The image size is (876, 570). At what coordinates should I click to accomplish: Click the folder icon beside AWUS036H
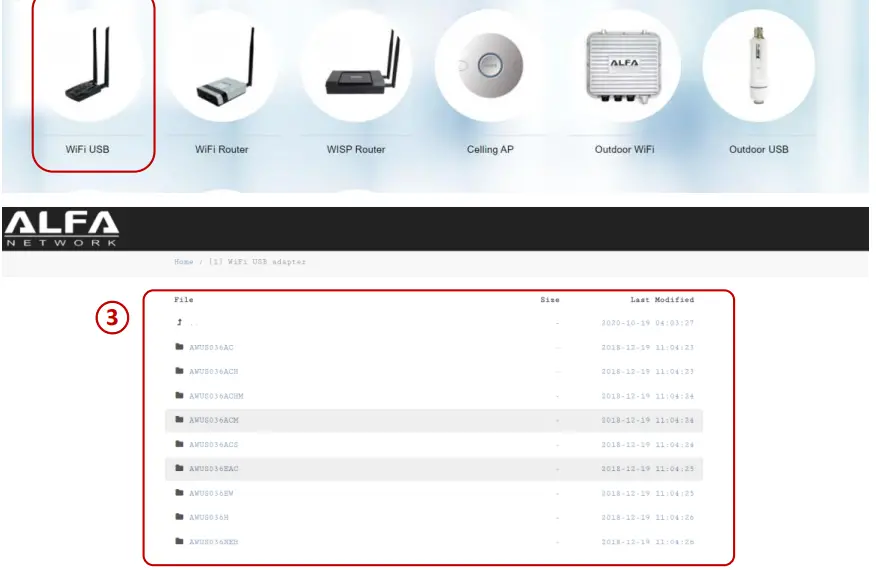tap(179, 516)
